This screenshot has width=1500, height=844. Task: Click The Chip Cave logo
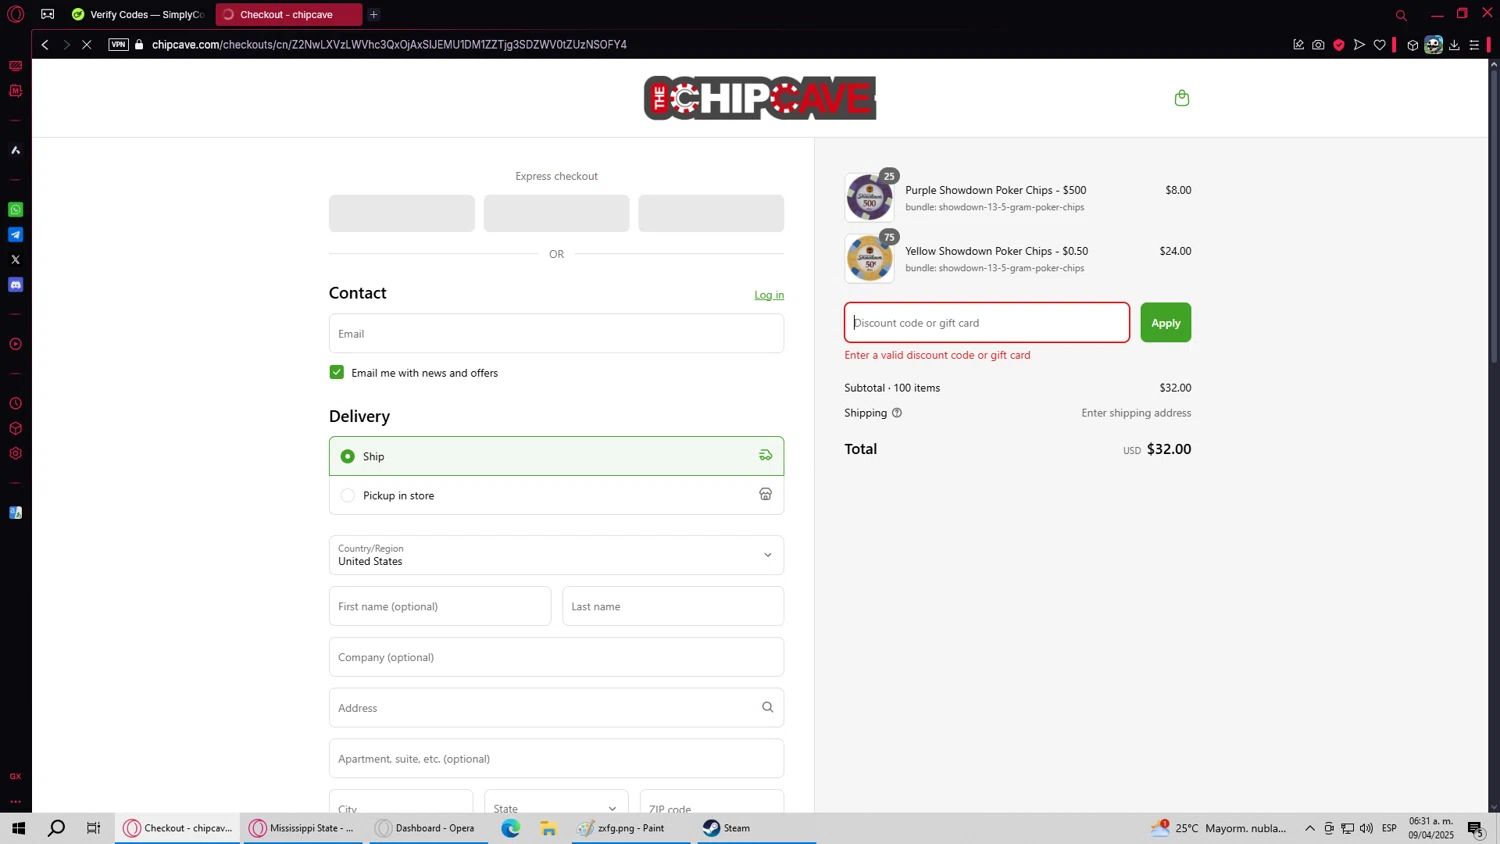click(760, 98)
